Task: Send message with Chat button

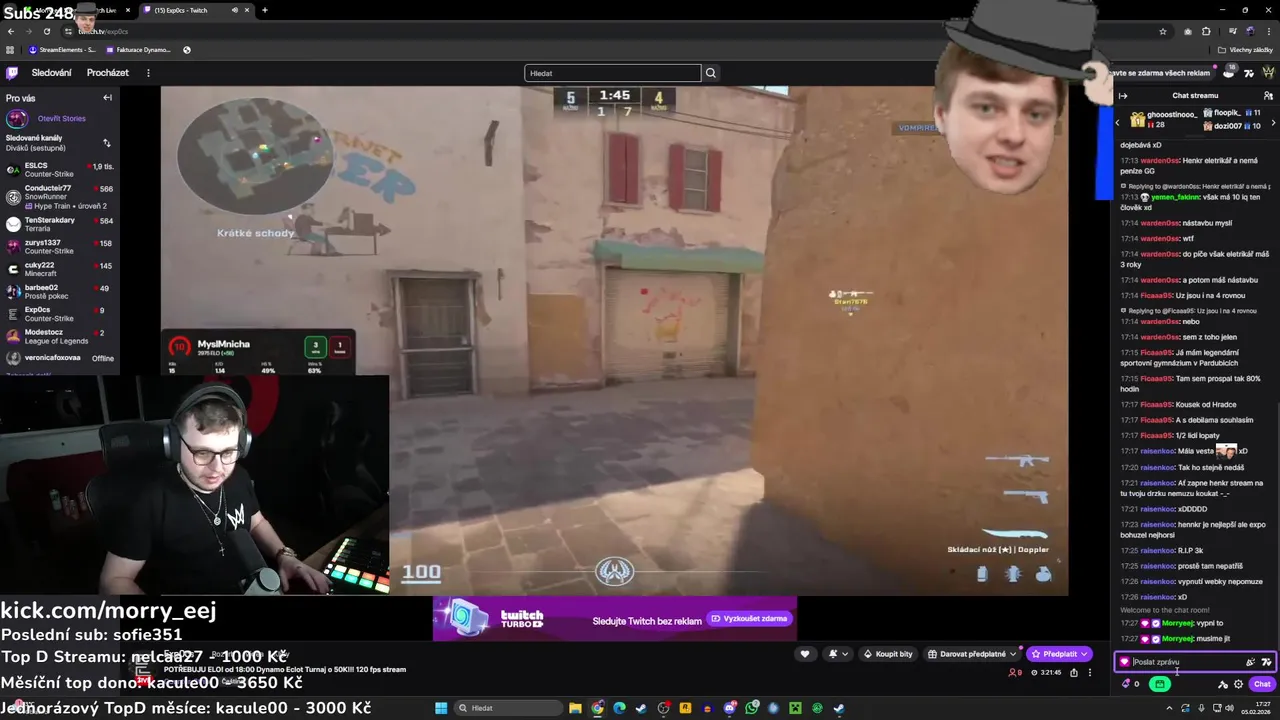Action: click(1262, 684)
